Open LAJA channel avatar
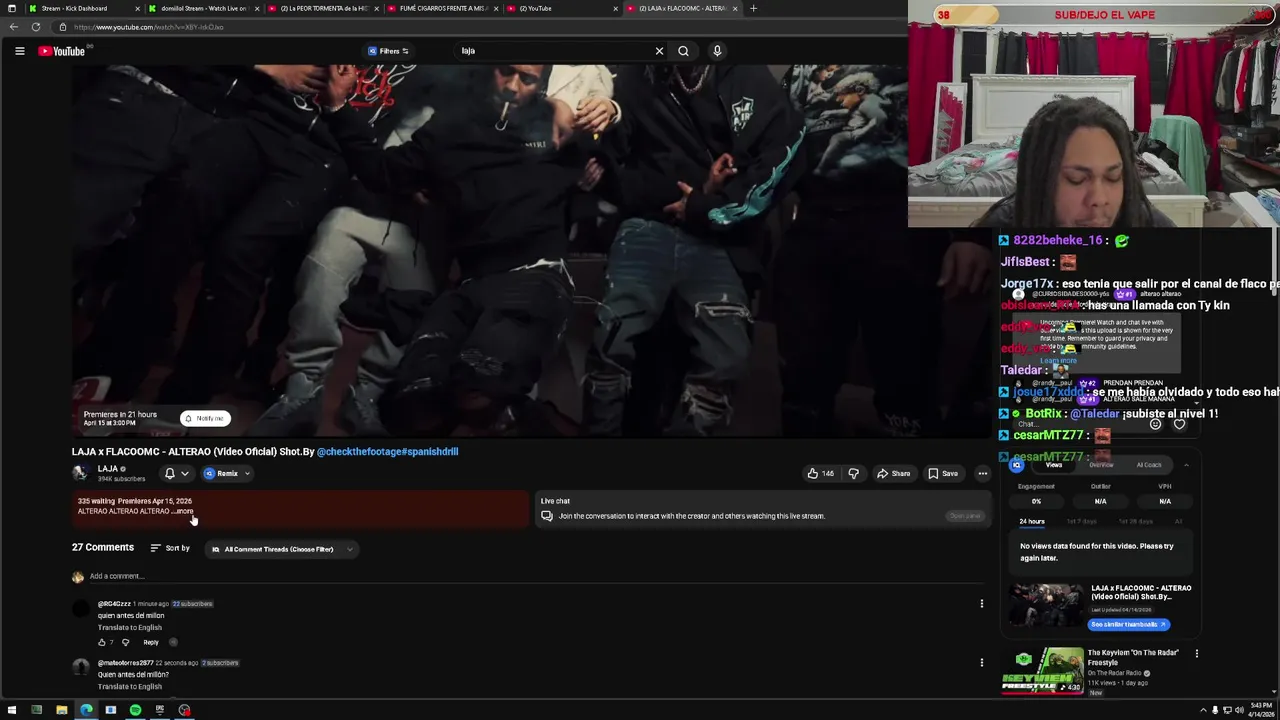 (x=80, y=473)
